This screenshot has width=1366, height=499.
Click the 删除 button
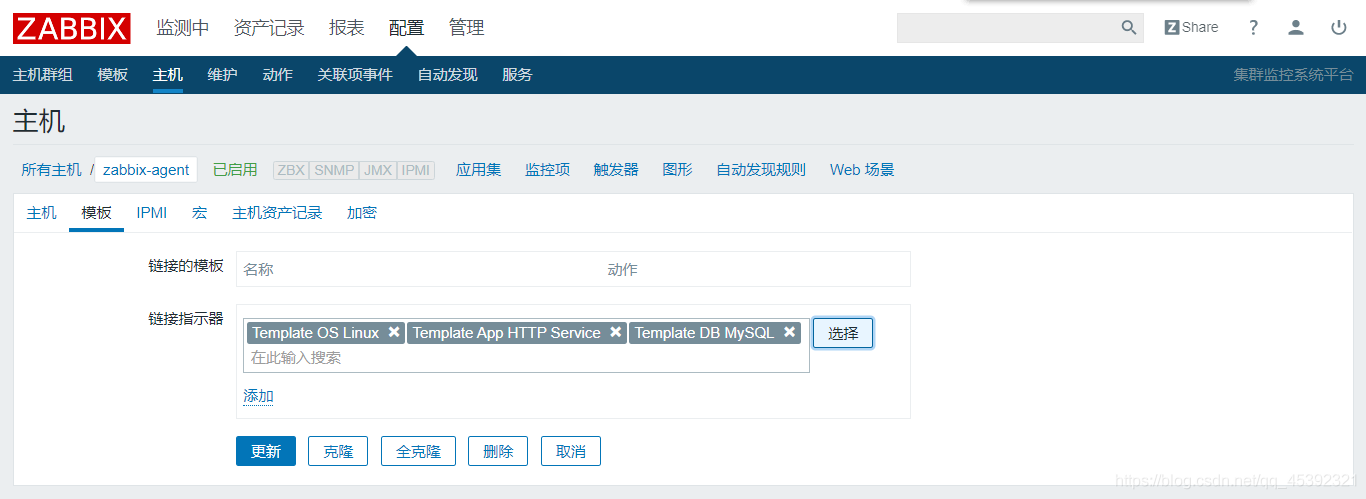[498, 451]
